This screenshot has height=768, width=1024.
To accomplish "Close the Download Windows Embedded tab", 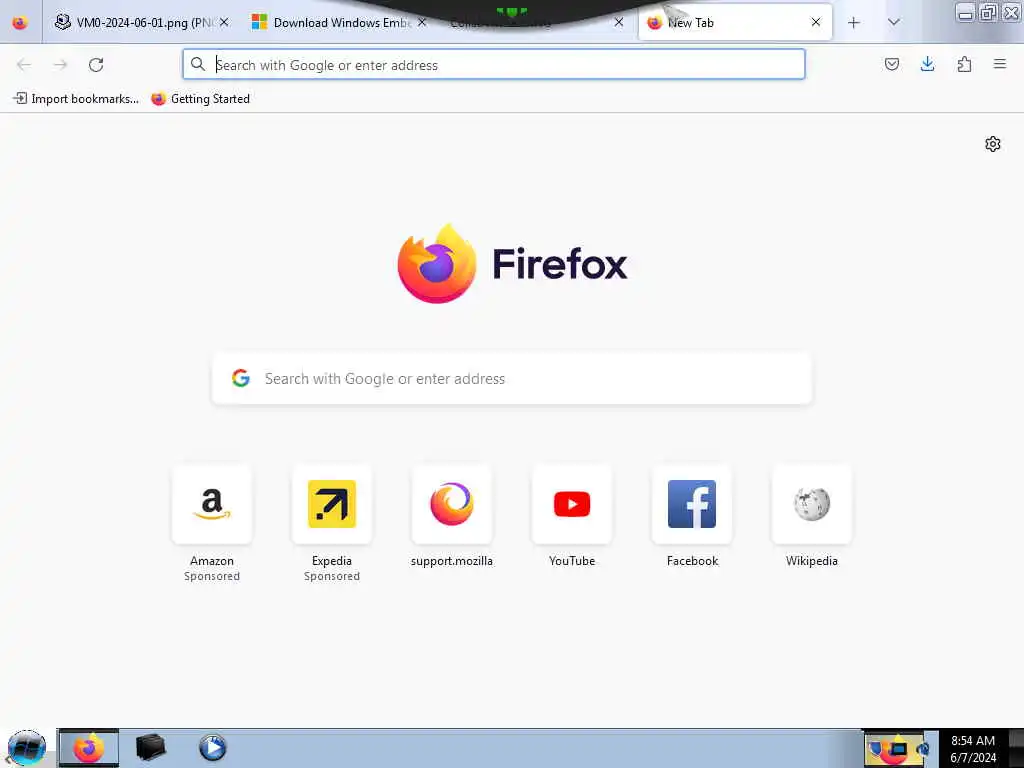I will (422, 22).
